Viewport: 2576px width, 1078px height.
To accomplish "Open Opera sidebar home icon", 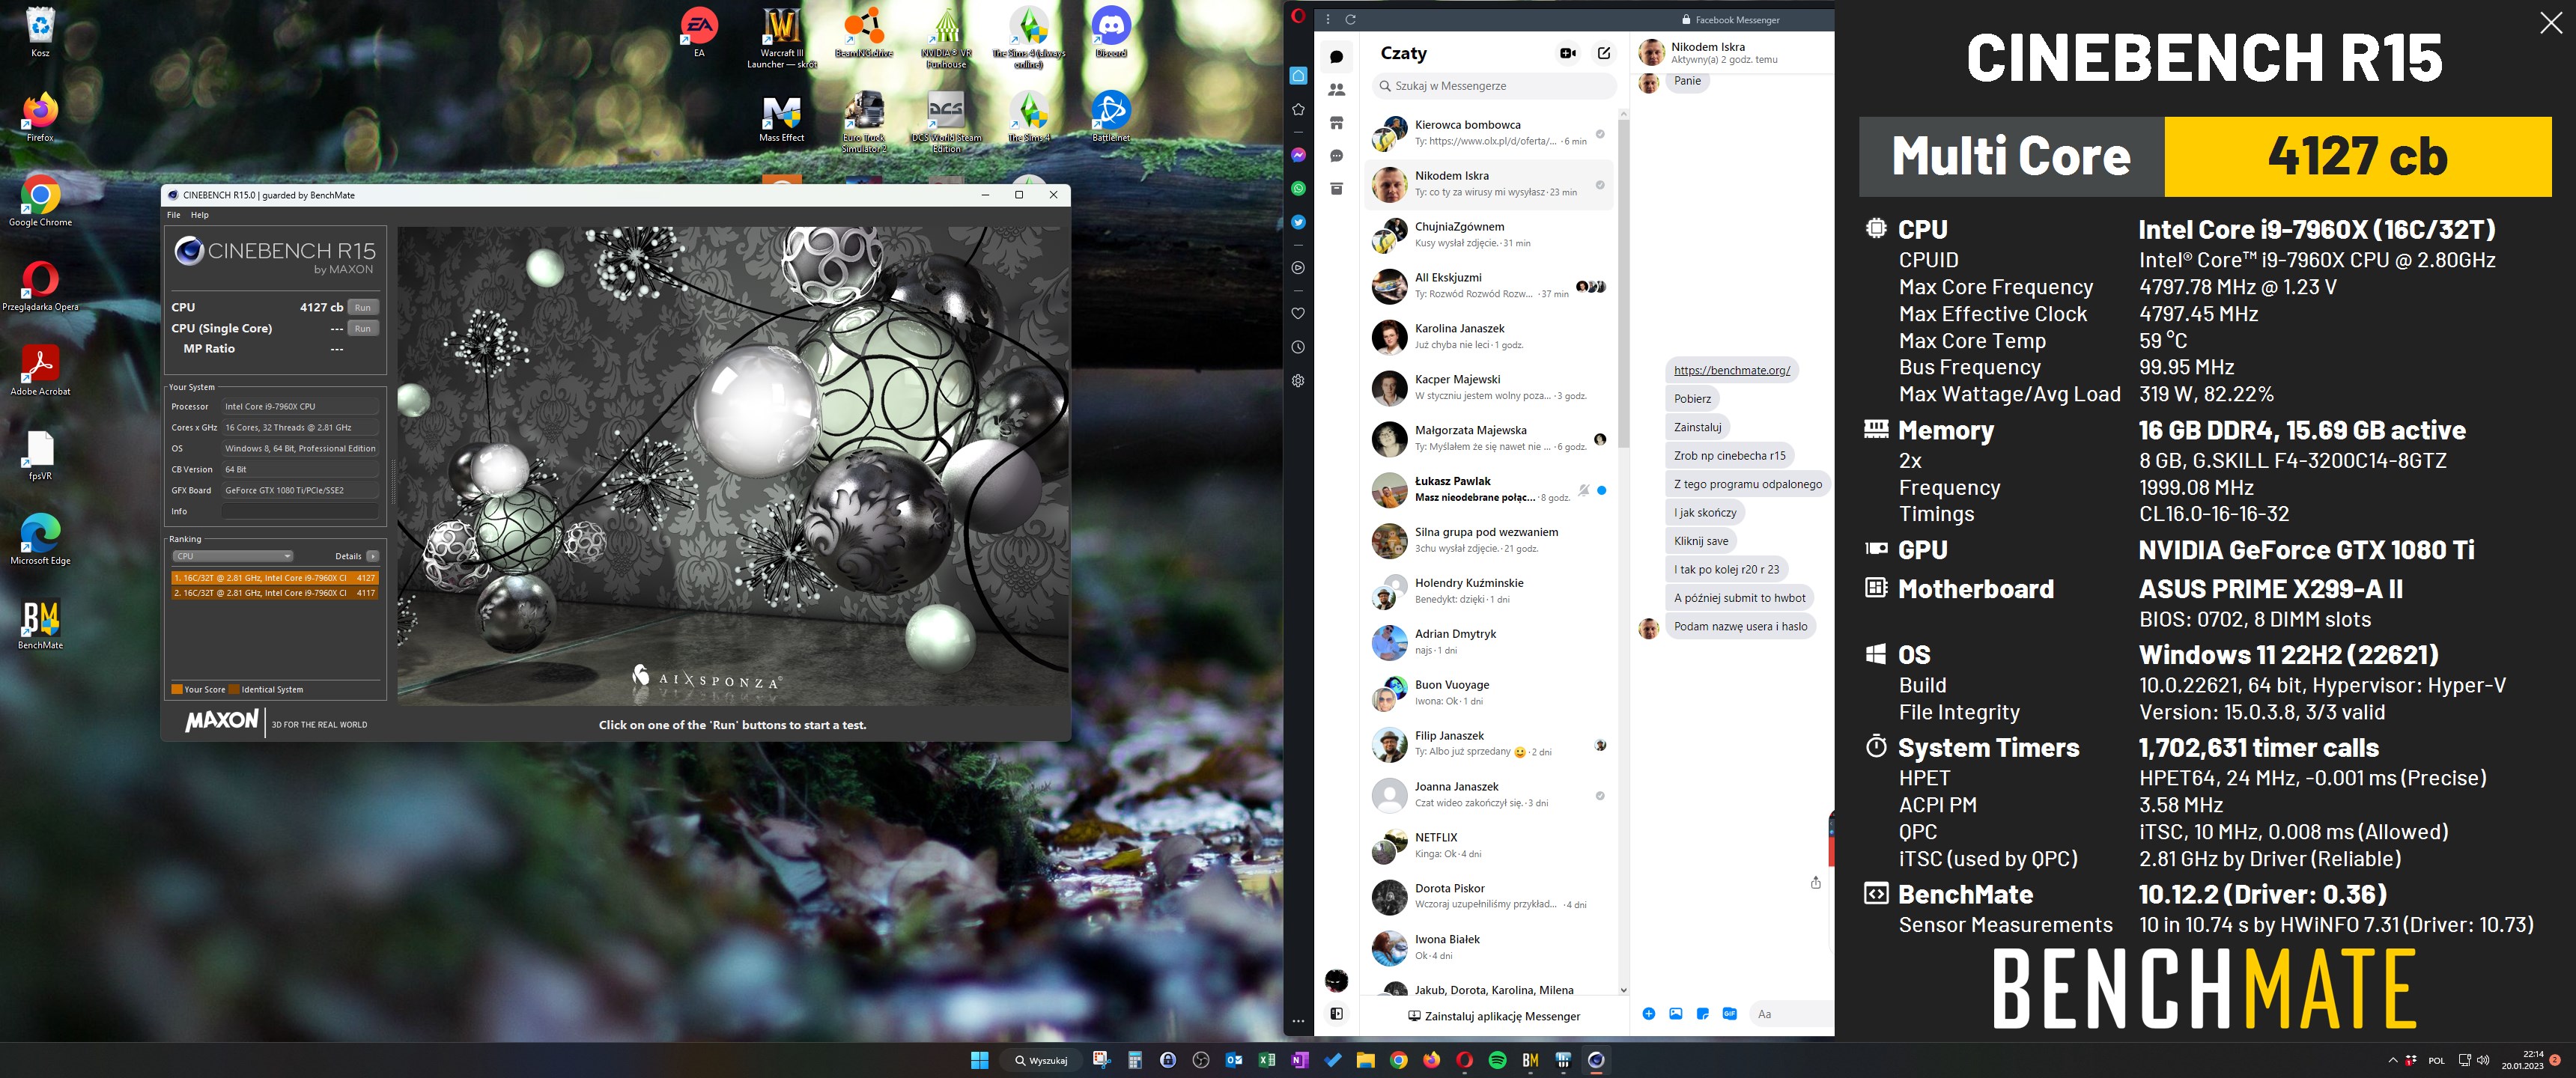I will click(1298, 76).
